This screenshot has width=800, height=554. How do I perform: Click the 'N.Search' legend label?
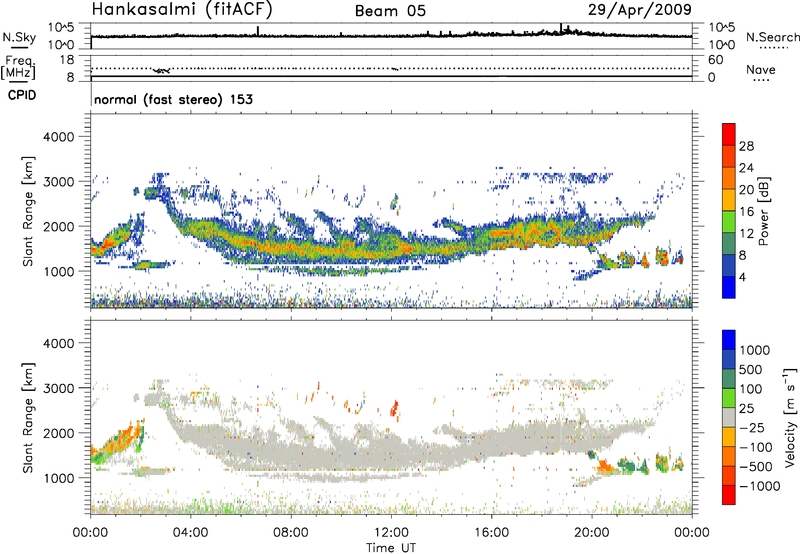(x=772, y=37)
